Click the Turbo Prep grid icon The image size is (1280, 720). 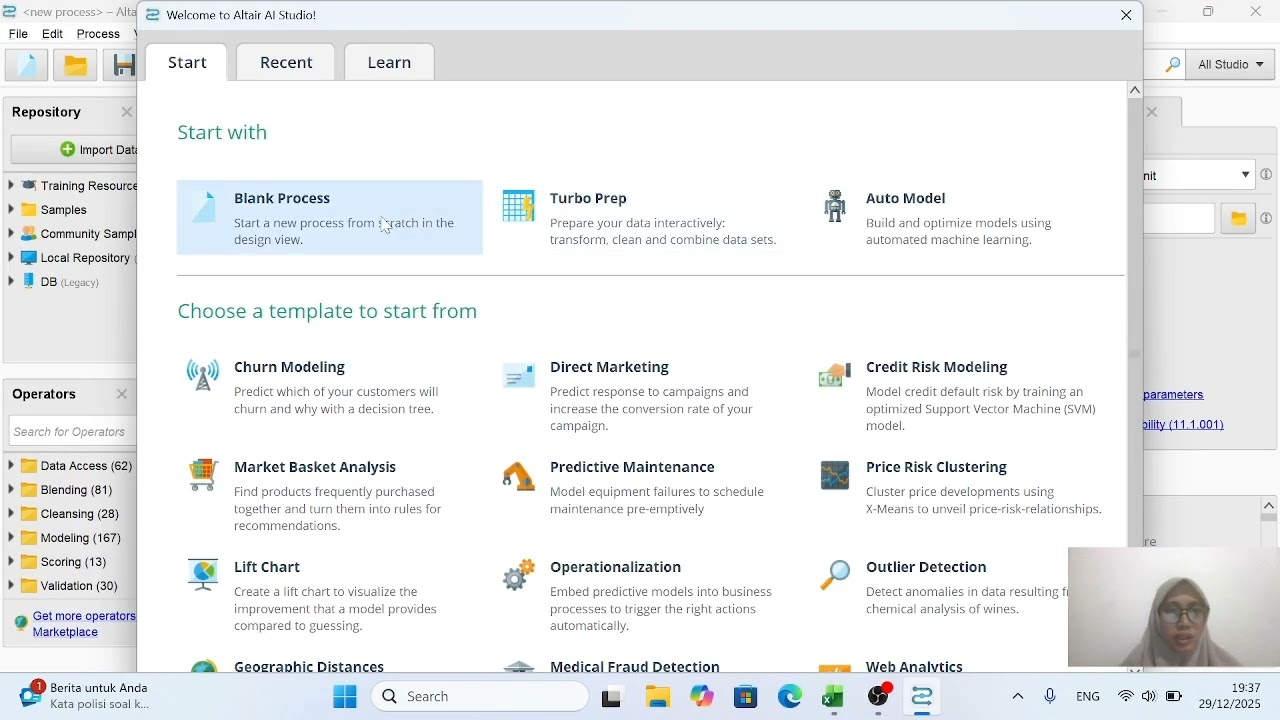pyautogui.click(x=518, y=206)
